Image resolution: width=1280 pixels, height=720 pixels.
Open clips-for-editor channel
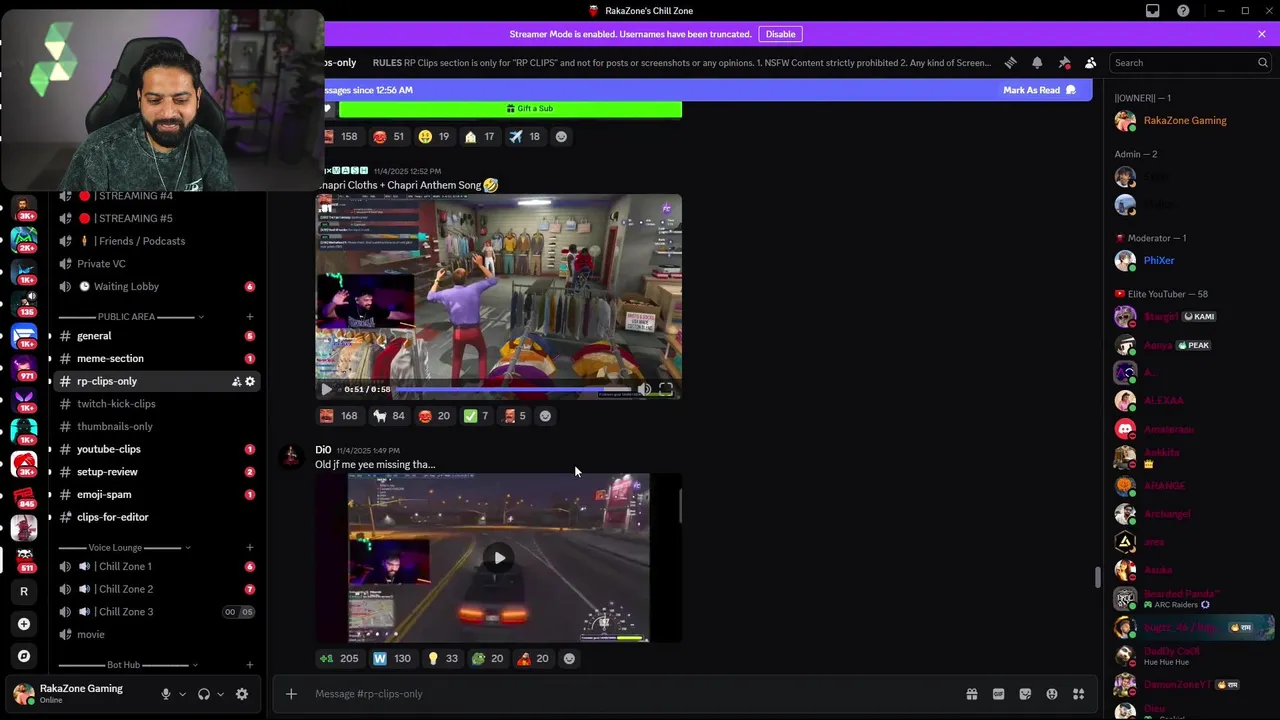156,517
